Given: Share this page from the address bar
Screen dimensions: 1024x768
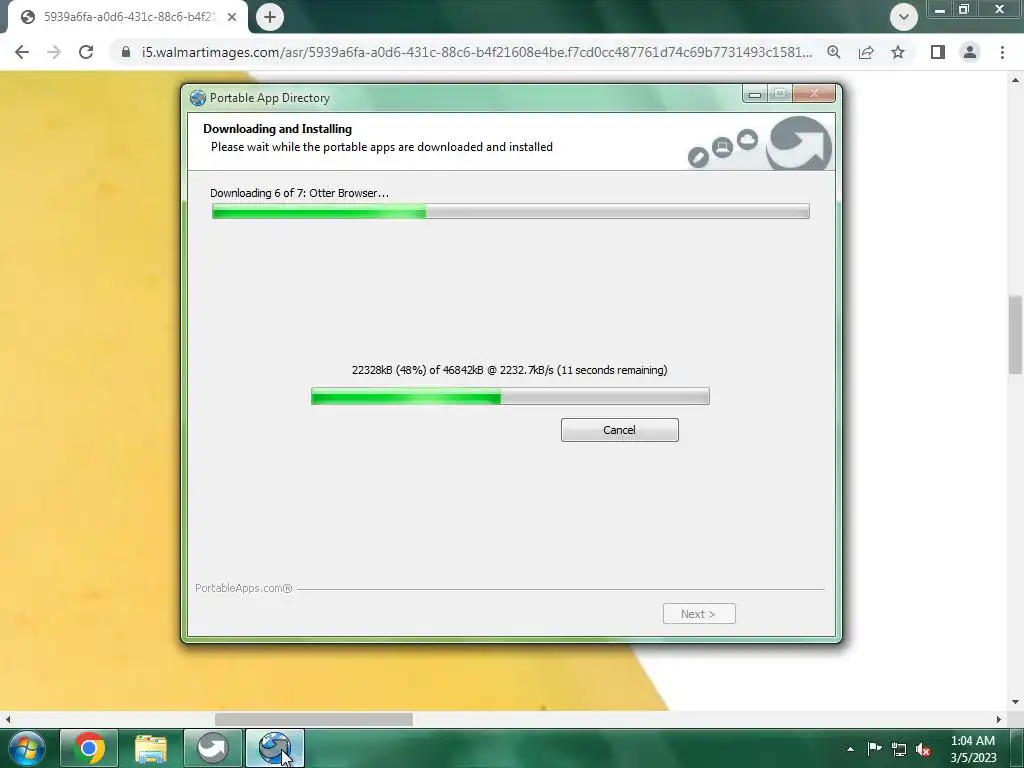Looking at the screenshot, I should click(866, 52).
